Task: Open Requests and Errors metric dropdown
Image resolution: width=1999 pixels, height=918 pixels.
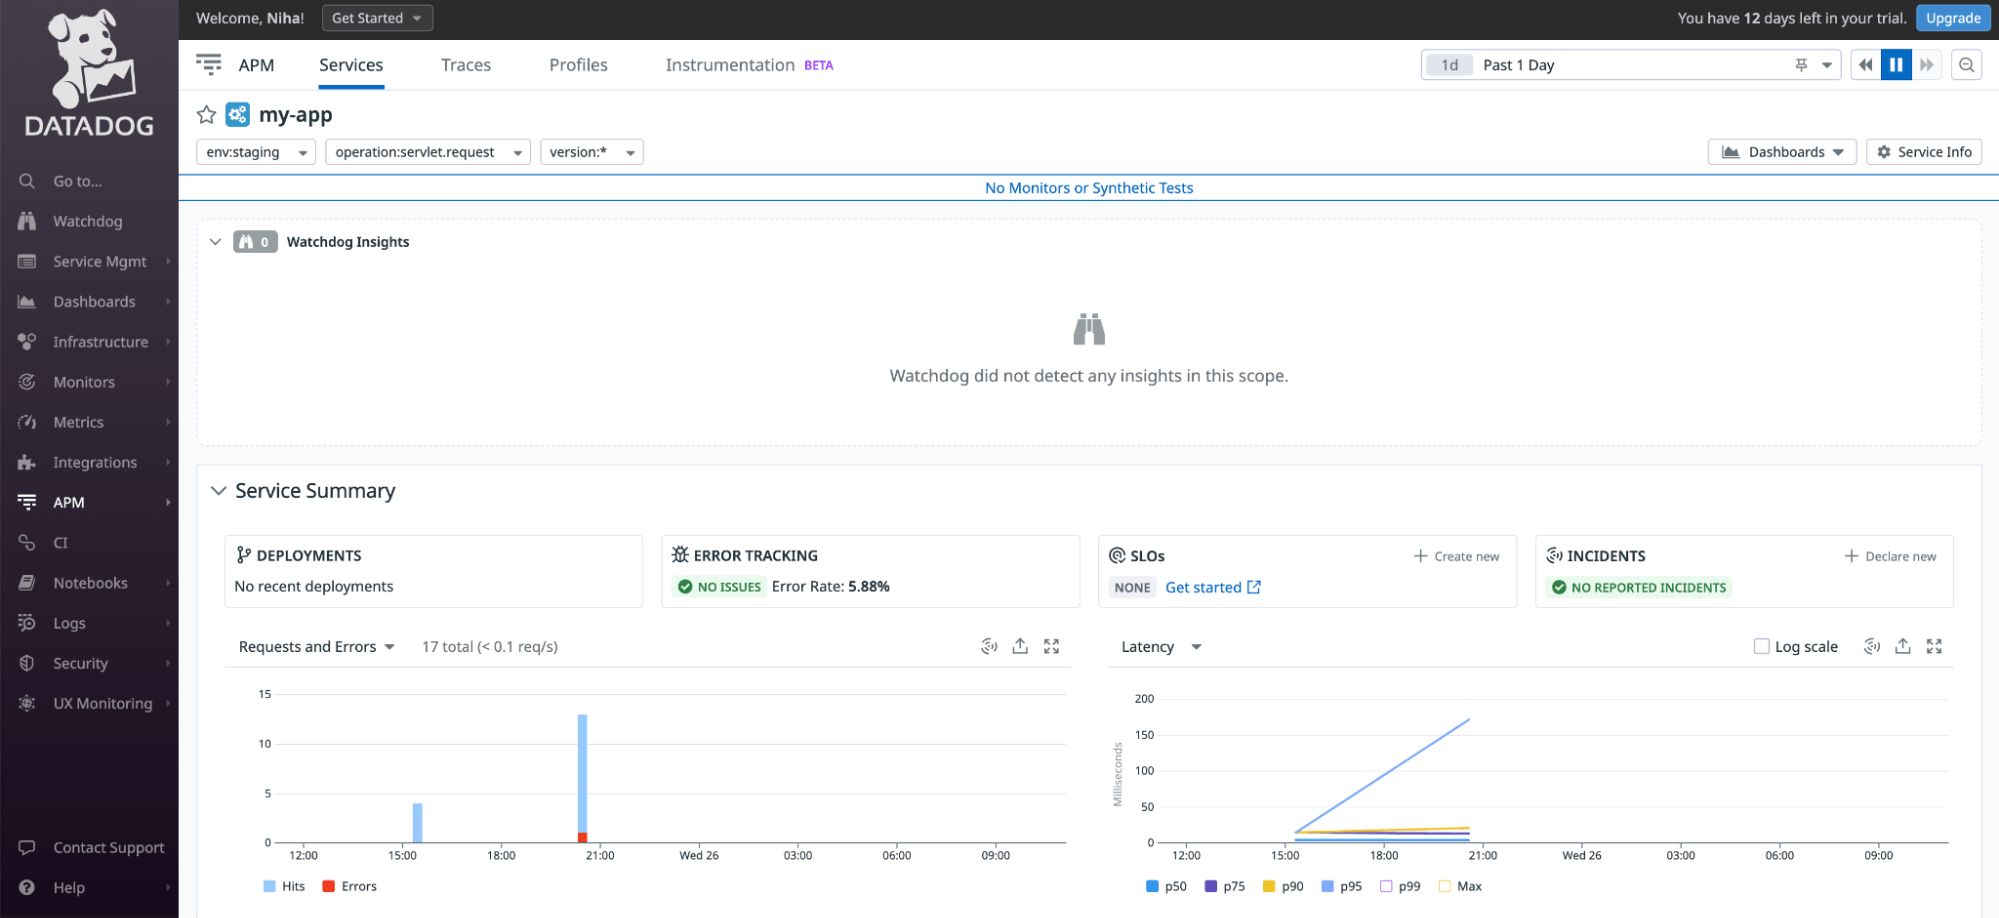Action: 316,647
